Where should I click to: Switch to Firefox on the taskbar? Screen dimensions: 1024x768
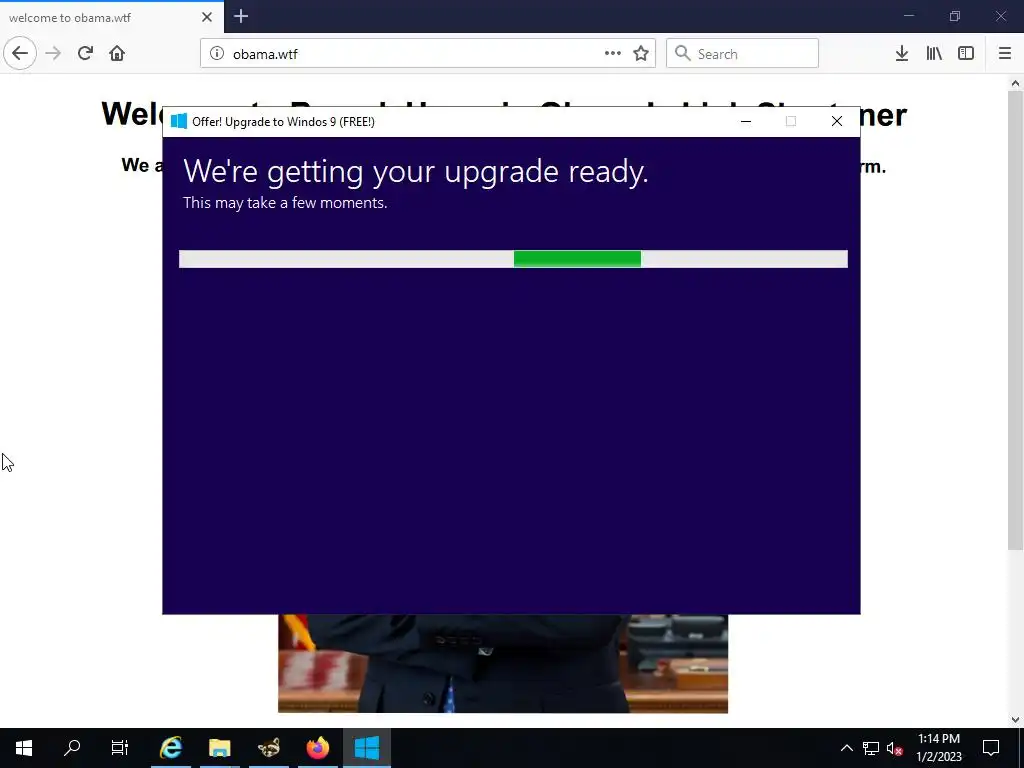pyautogui.click(x=318, y=748)
